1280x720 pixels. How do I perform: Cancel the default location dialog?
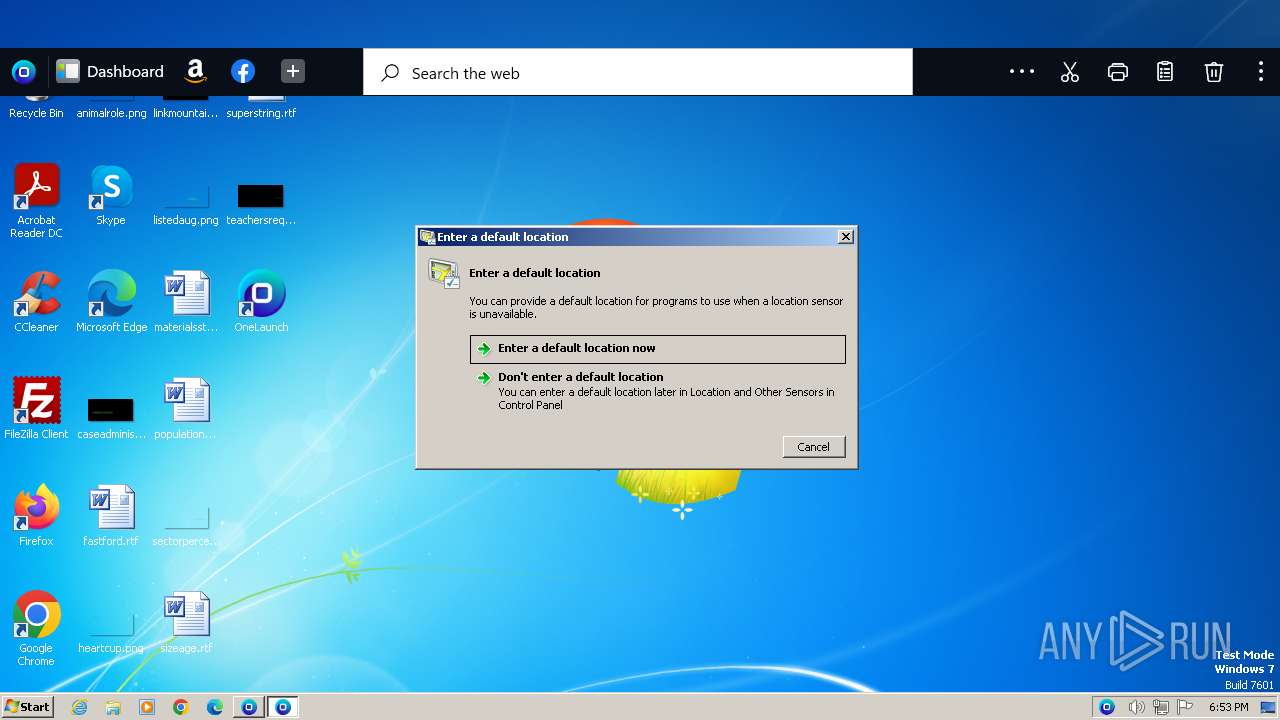(x=814, y=447)
